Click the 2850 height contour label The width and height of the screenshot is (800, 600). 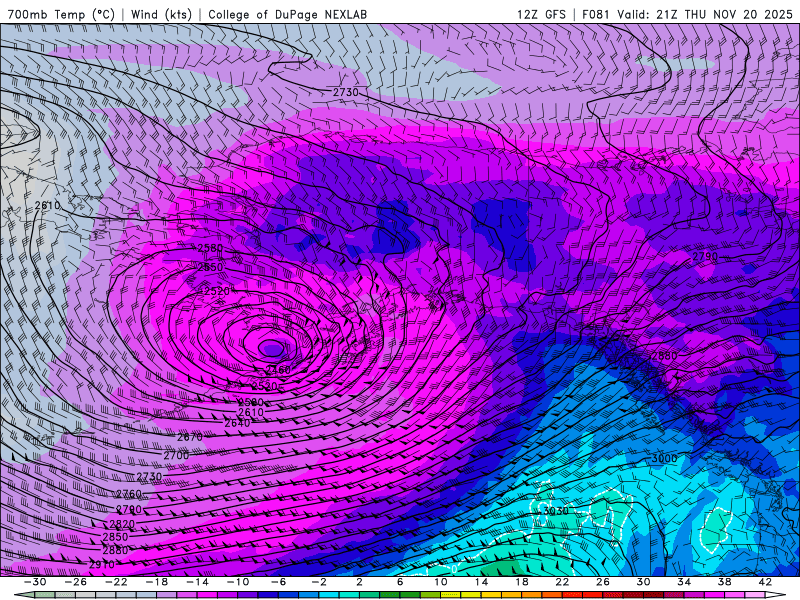pyautogui.click(x=115, y=537)
